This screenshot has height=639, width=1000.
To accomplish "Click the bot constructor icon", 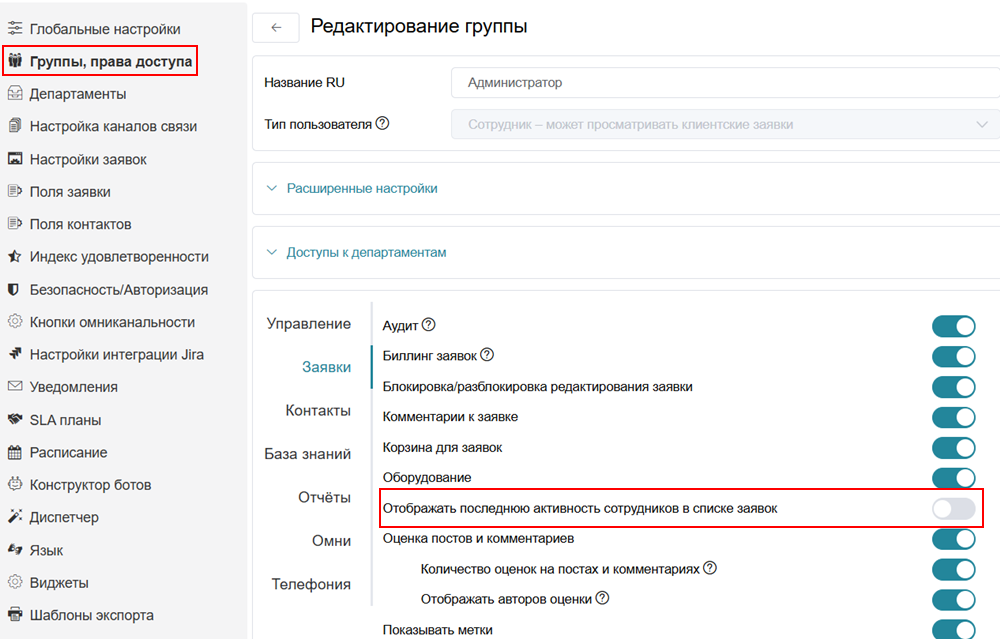I will click(x=15, y=485).
